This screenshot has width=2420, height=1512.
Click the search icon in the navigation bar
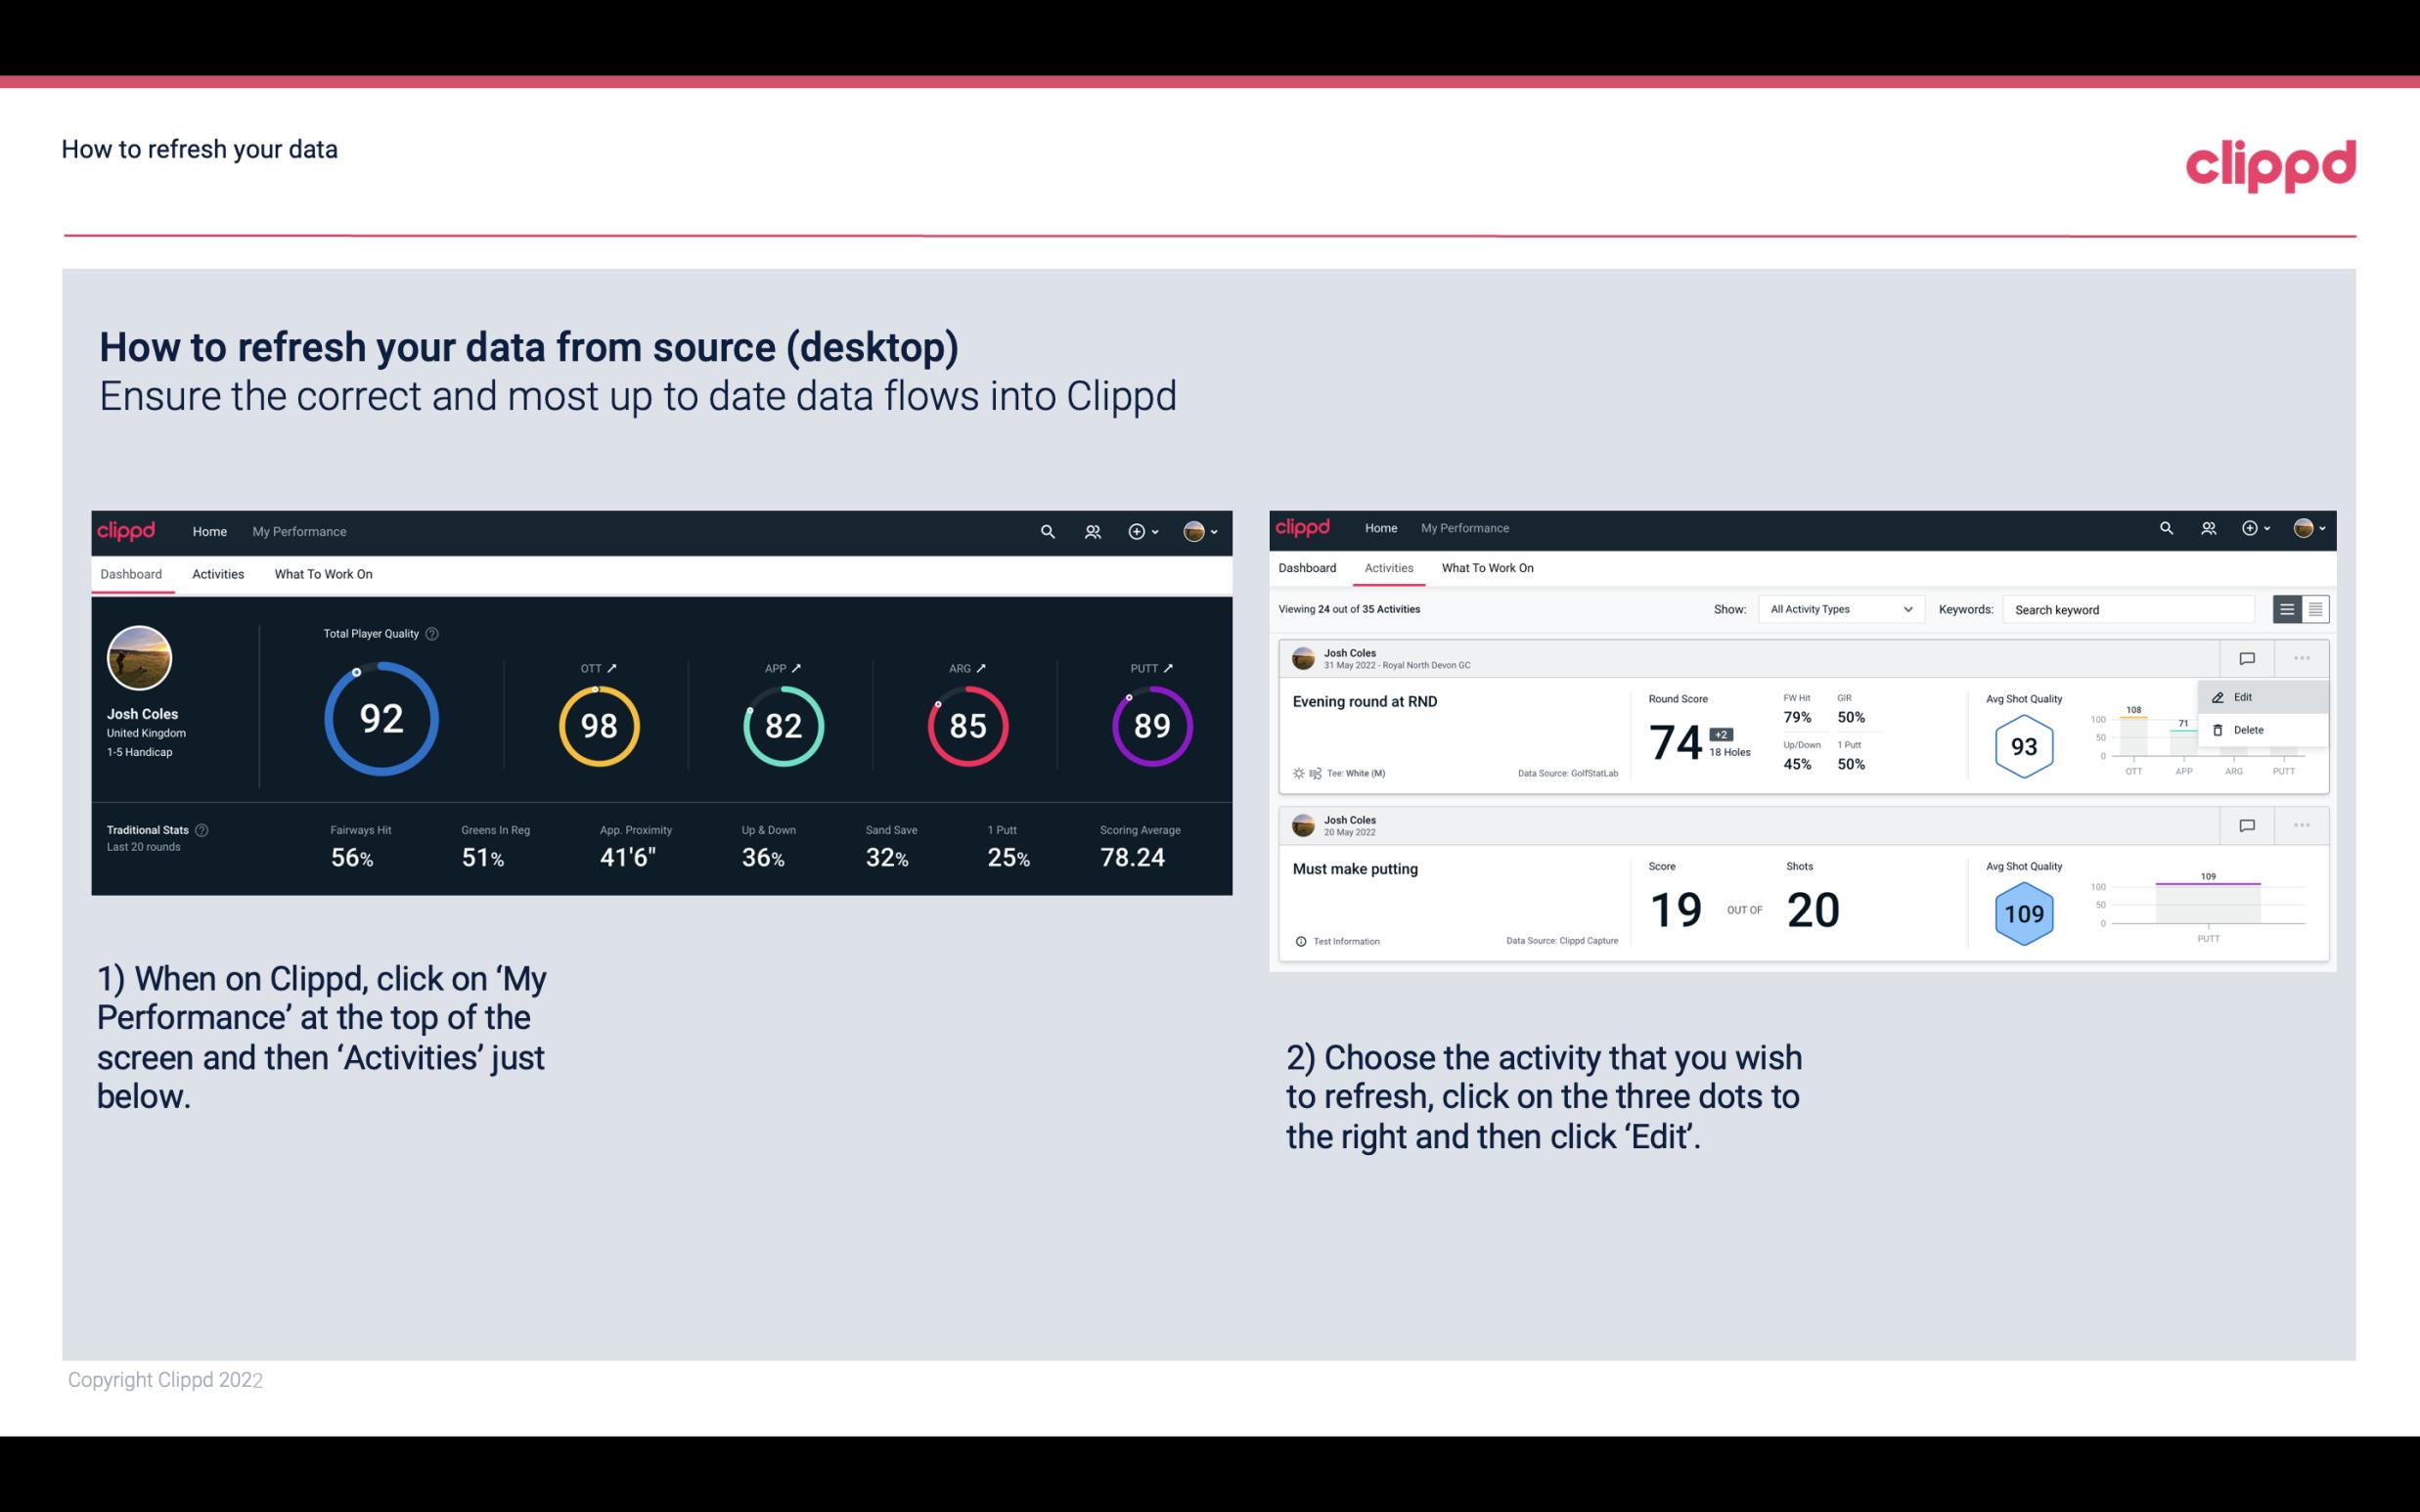tap(1046, 529)
